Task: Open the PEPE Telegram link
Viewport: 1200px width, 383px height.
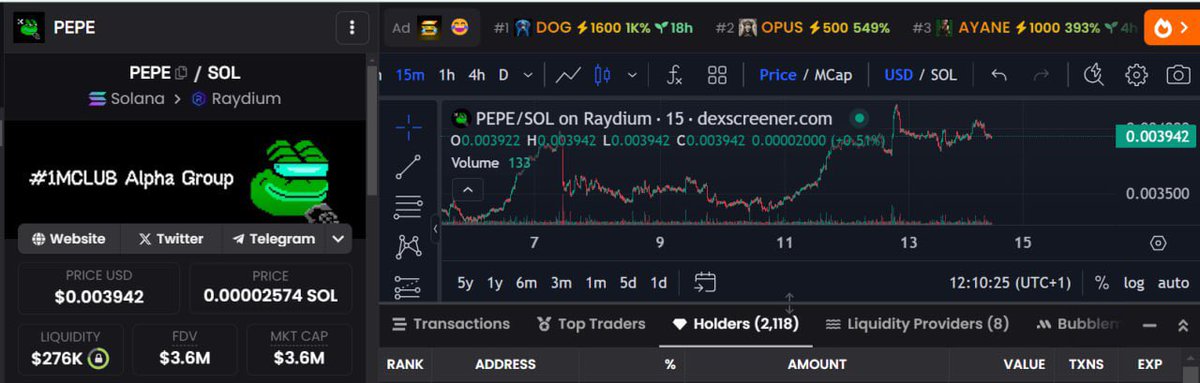Action: click(x=274, y=239)
